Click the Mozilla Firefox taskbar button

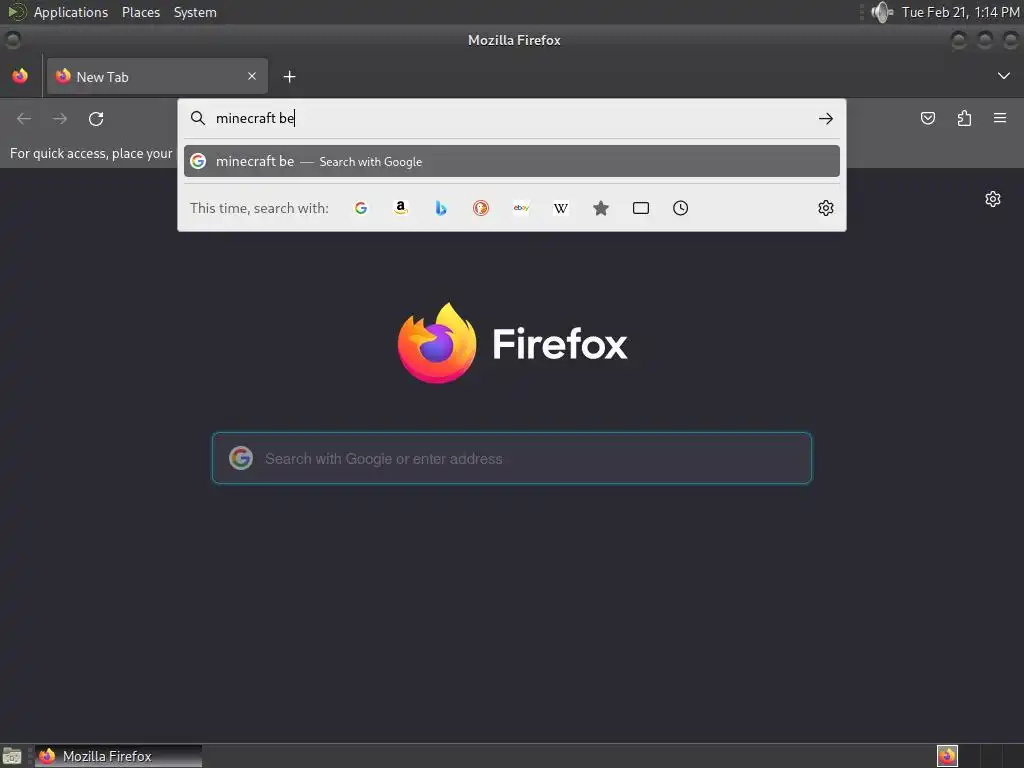pos(118,756)
